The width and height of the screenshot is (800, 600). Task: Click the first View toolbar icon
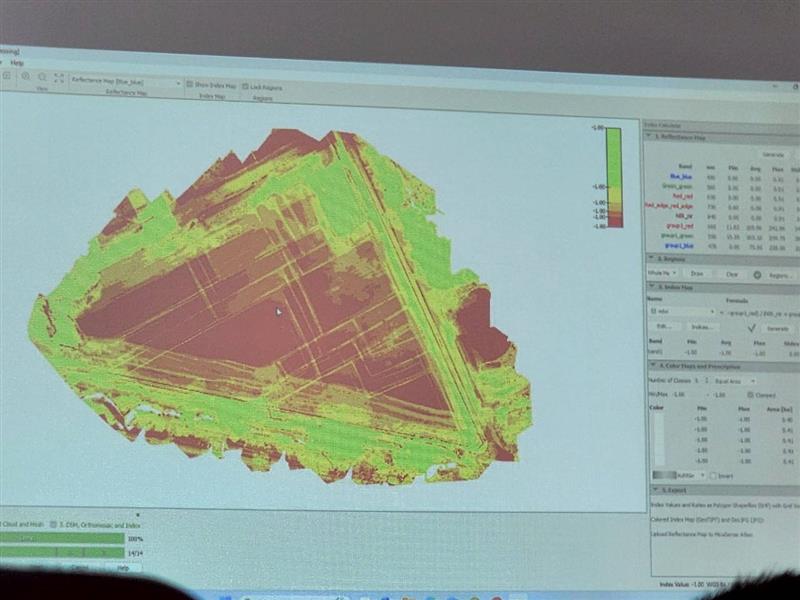pyautogui.click(x=4, y=75)
